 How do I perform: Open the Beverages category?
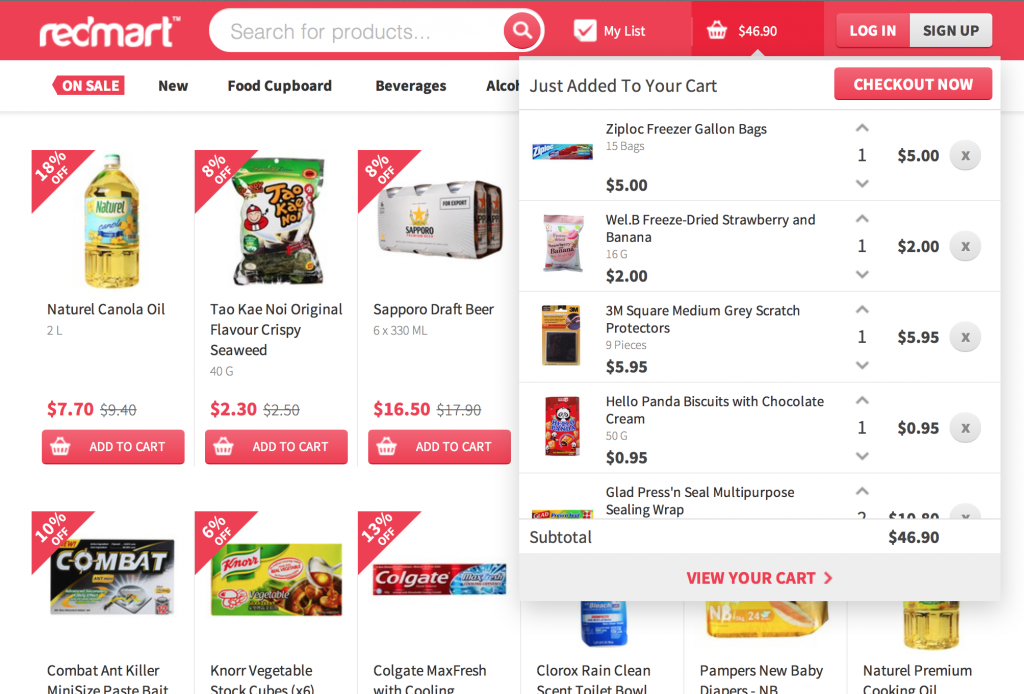(411, 86)
